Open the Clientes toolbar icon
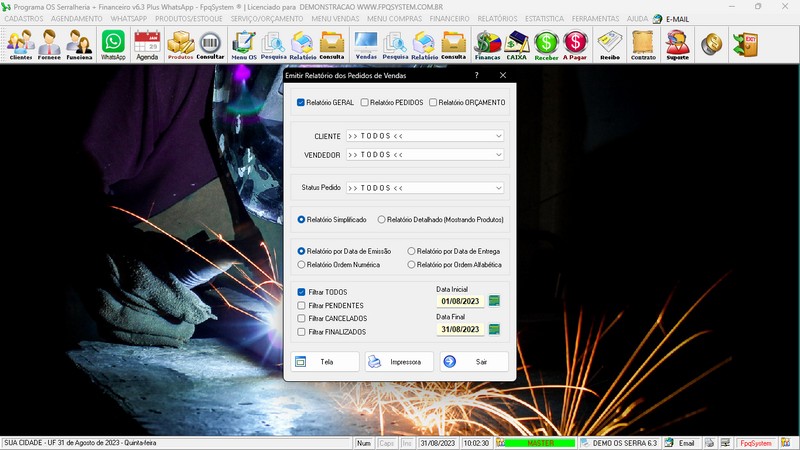The height and width of the screenshot is (450, 800). 20,44
